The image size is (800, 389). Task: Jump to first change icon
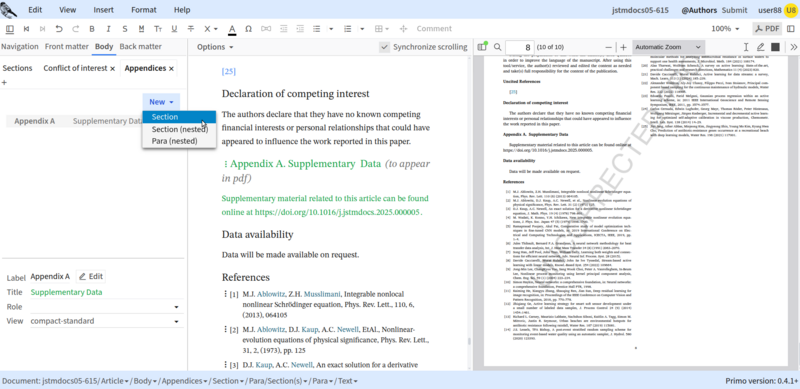(x=27, y=29)
